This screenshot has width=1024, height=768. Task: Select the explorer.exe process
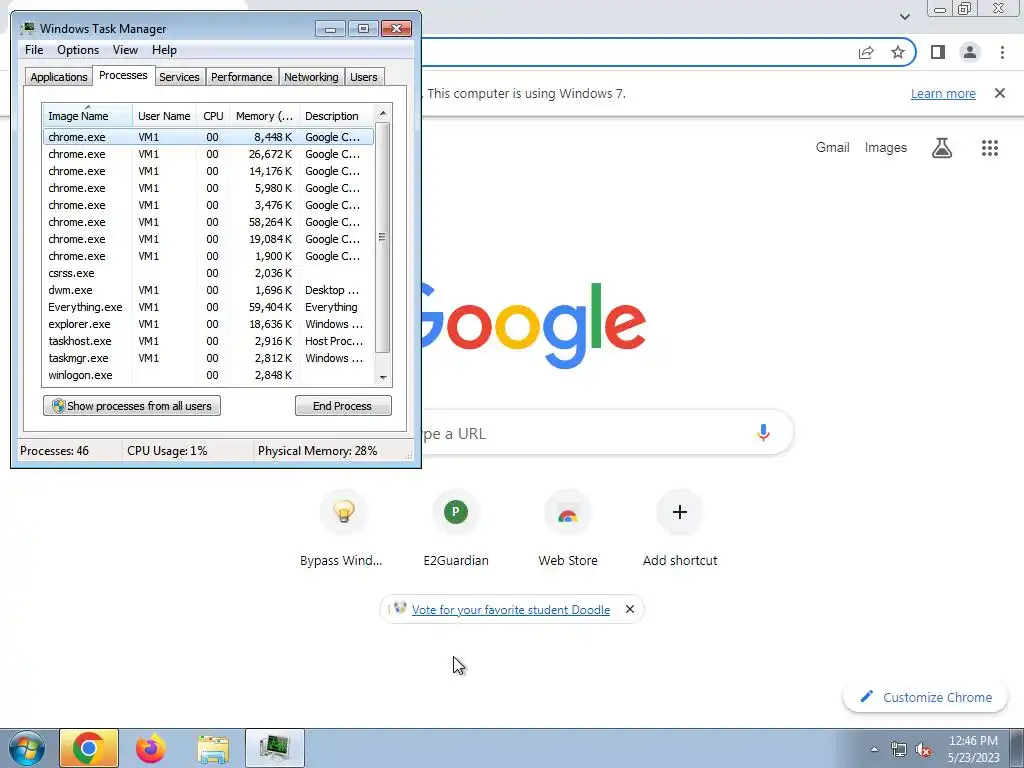[x=209, y=324]
